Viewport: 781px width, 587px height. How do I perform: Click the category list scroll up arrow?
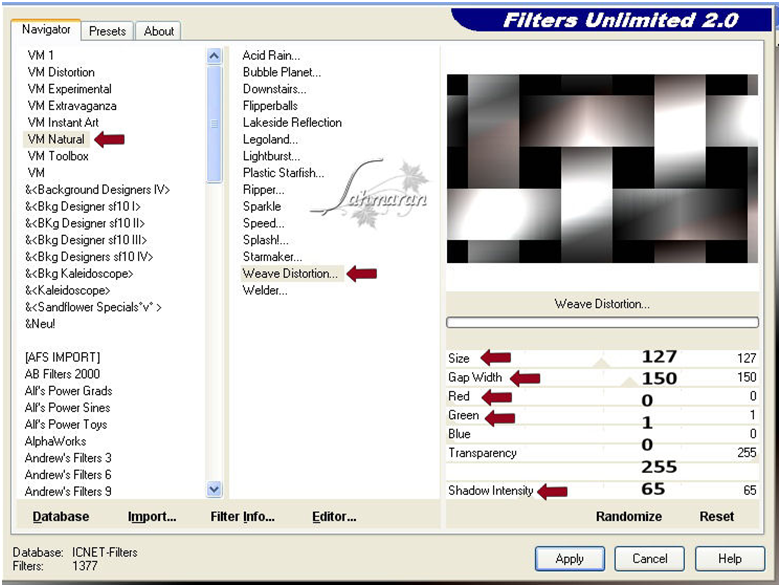[214, 56]
